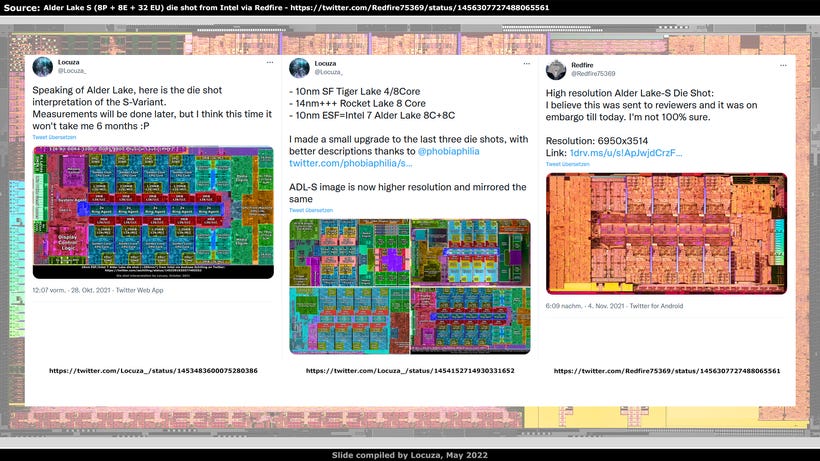Click the Redfire75369 status URL caption below third tweet
Viewport: 820px width, 461px height.
667,371
